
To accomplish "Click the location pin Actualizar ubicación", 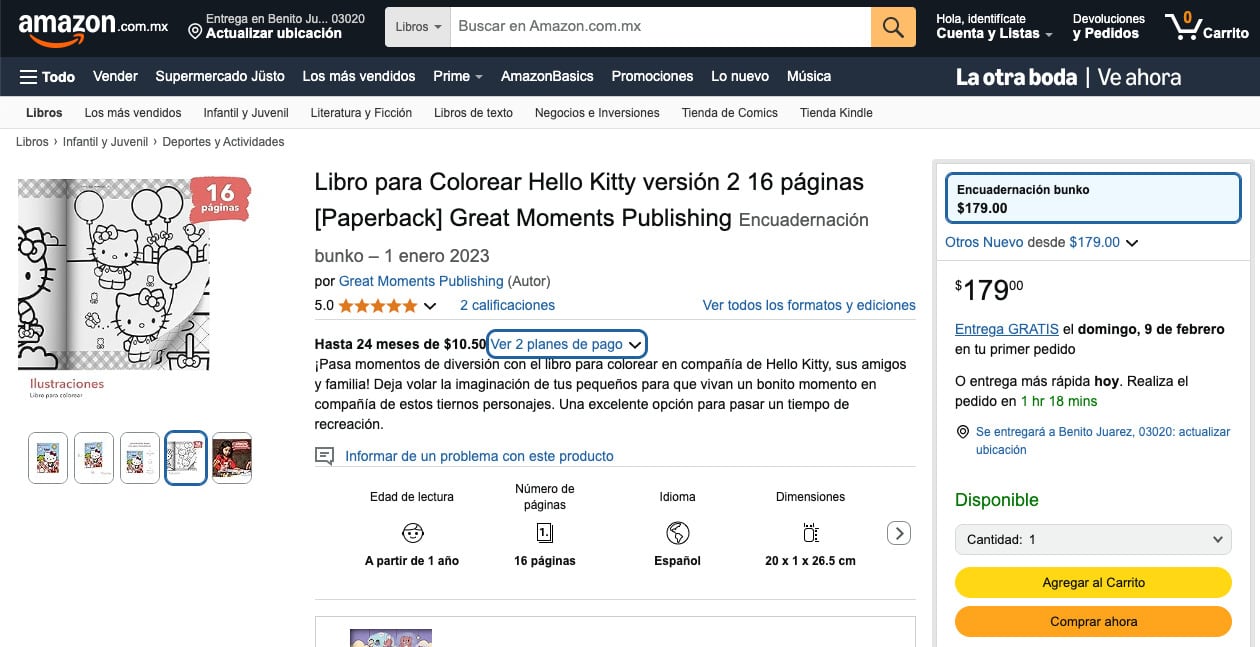I will click(x=265, y=27).
